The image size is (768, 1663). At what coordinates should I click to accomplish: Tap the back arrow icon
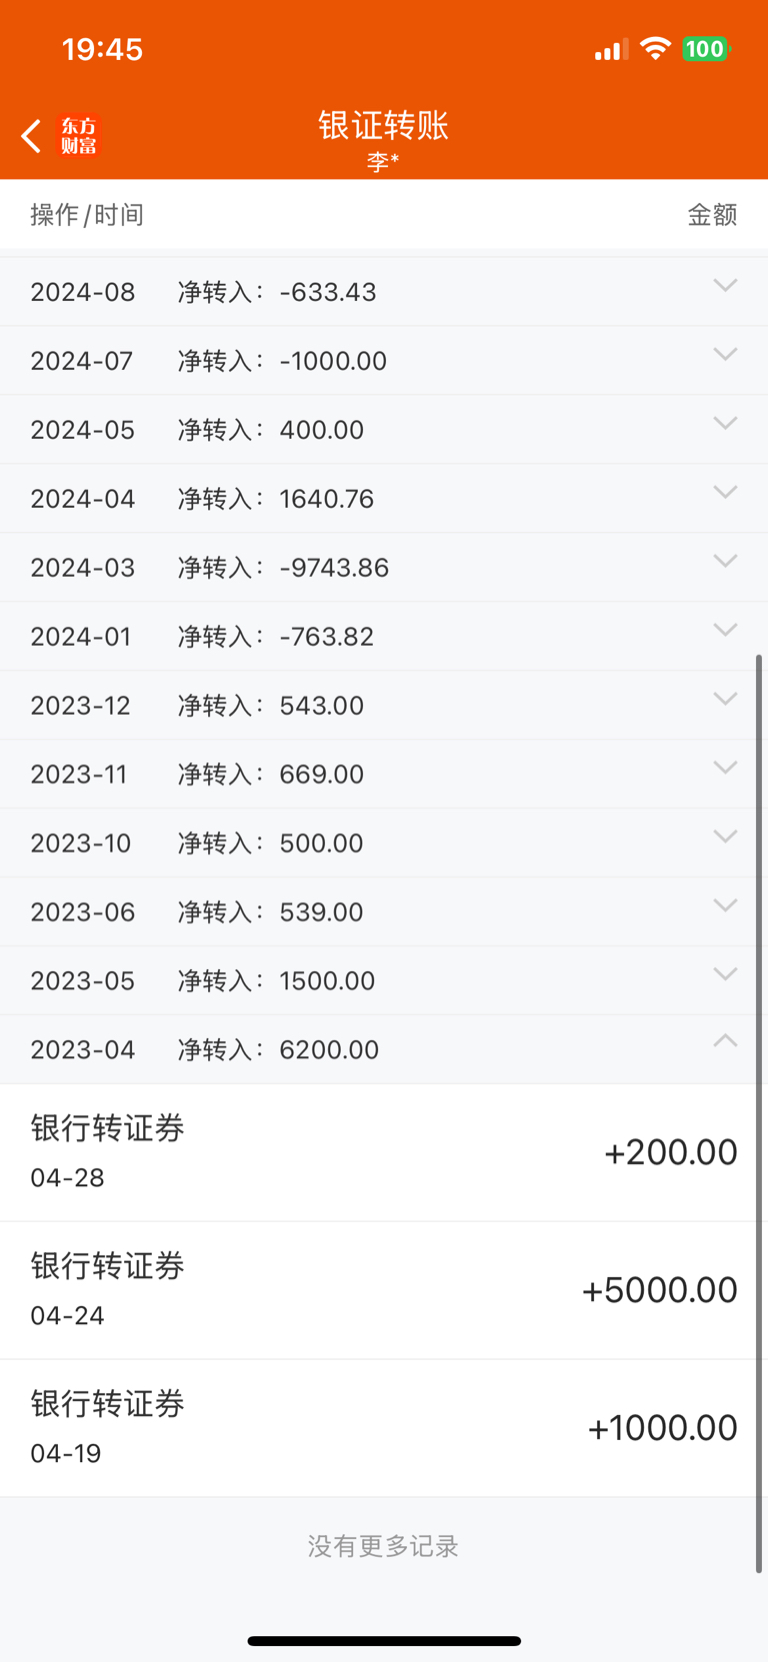click(x=31, y=136)
